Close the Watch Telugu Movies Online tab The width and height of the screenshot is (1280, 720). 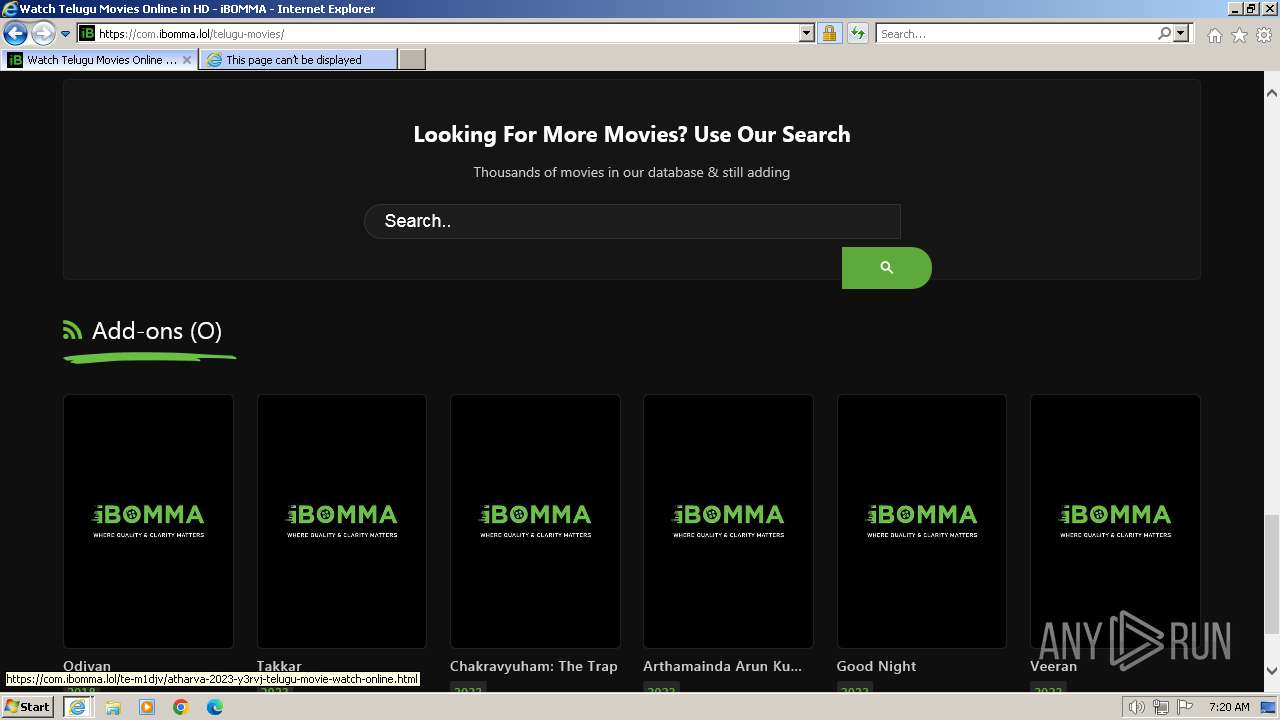coord(187,60)
